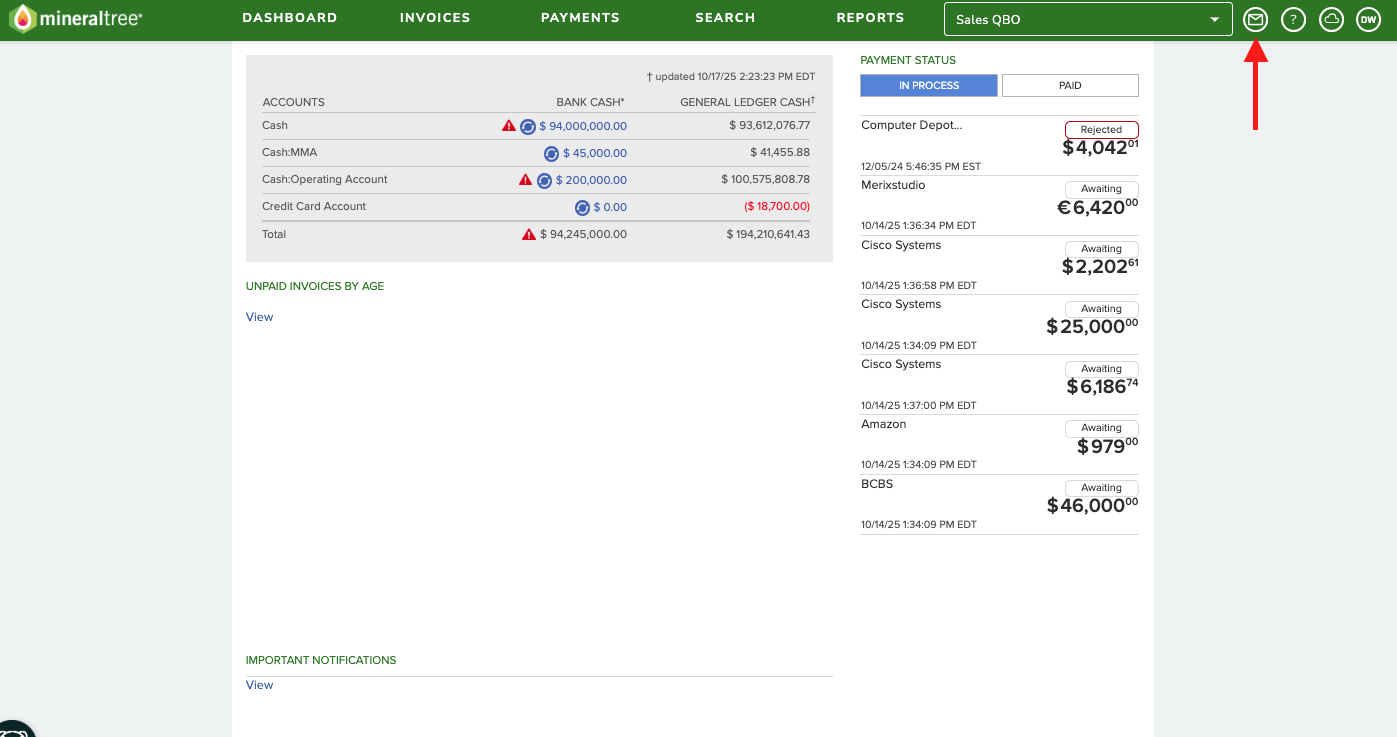This screenshot has width=1397, height=737.
Task: Click the $ 93,612,076.77 ledger value
Action: click(770, 125)
